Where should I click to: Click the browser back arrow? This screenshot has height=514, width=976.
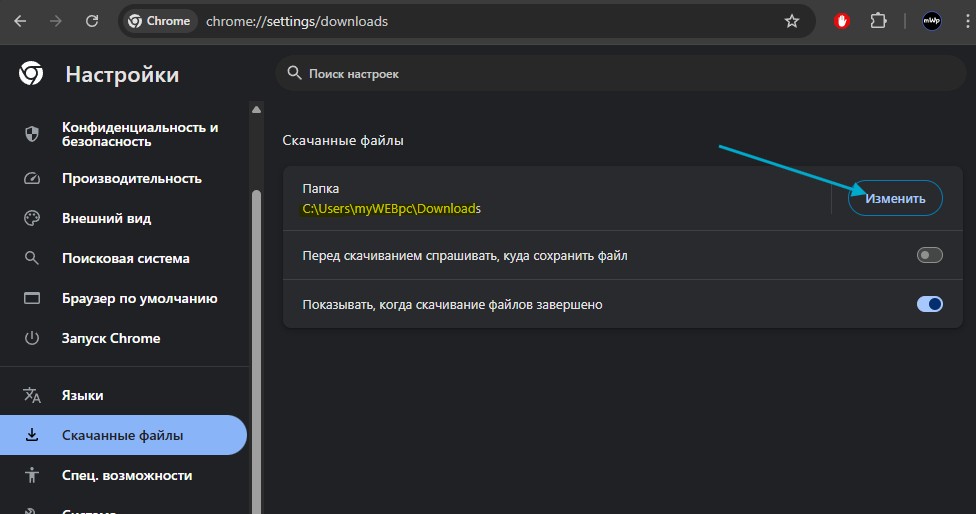click(x=20, y=21)
